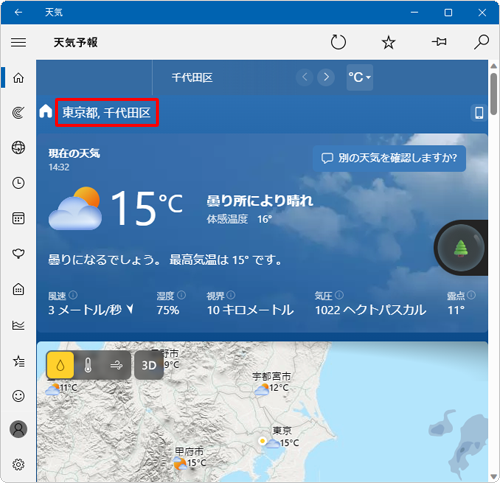The image size is (500, 483).
Task: Open Maps globe in sidebar
Action: [18, 147]
